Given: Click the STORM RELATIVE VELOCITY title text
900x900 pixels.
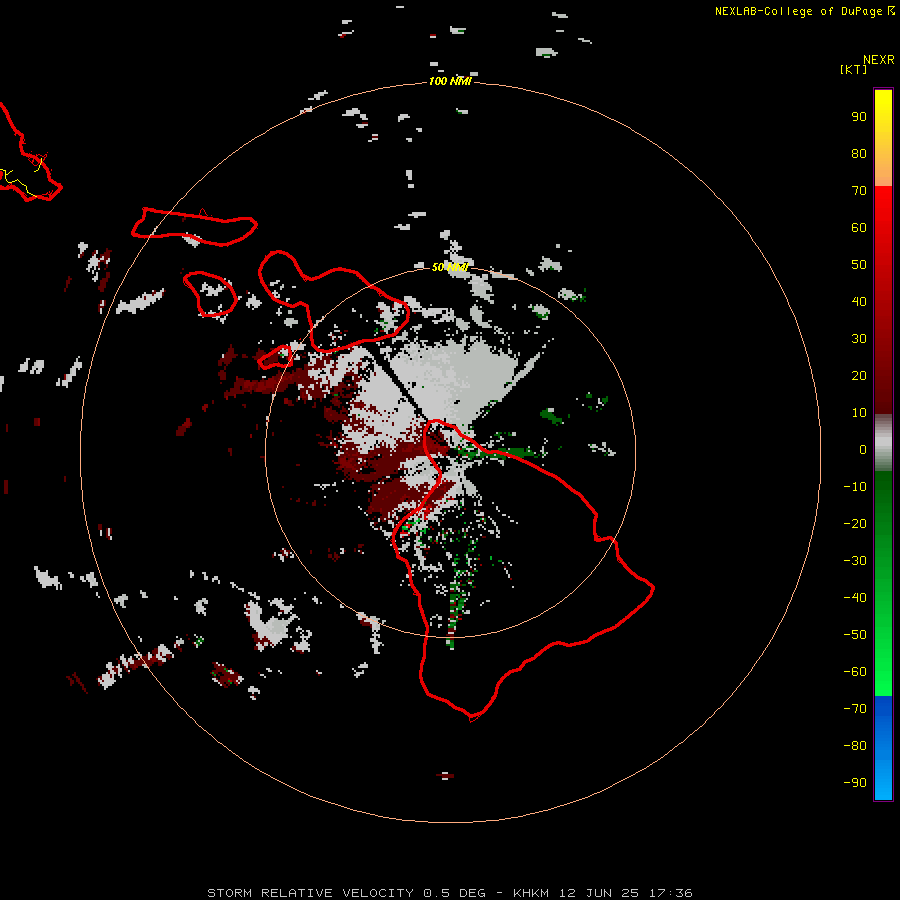Looking at the screenshot, I should coord(310,893).
